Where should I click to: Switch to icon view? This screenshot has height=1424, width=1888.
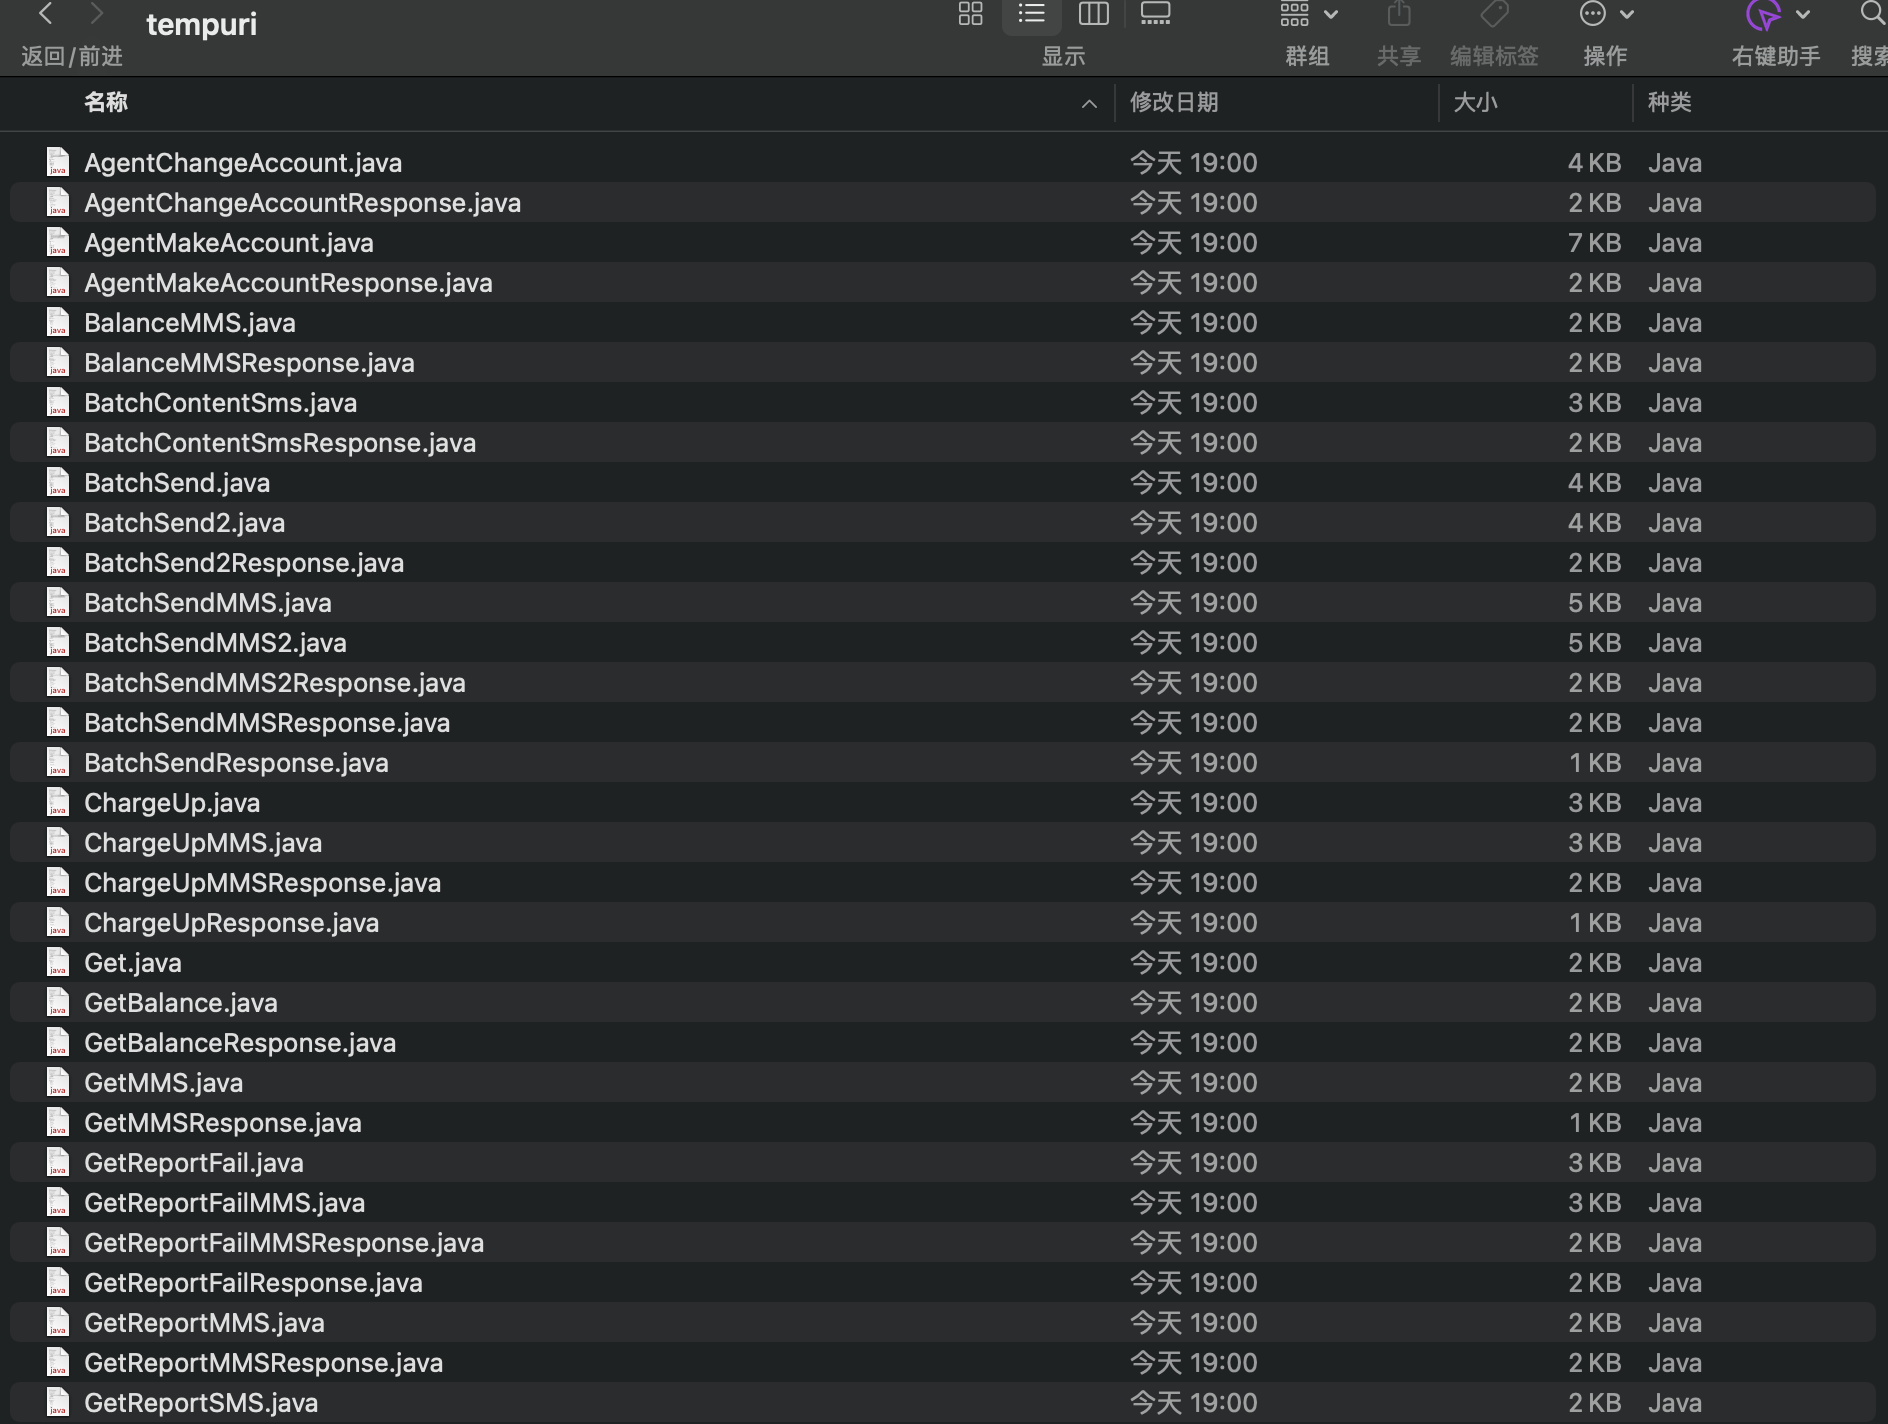point(970,14)
